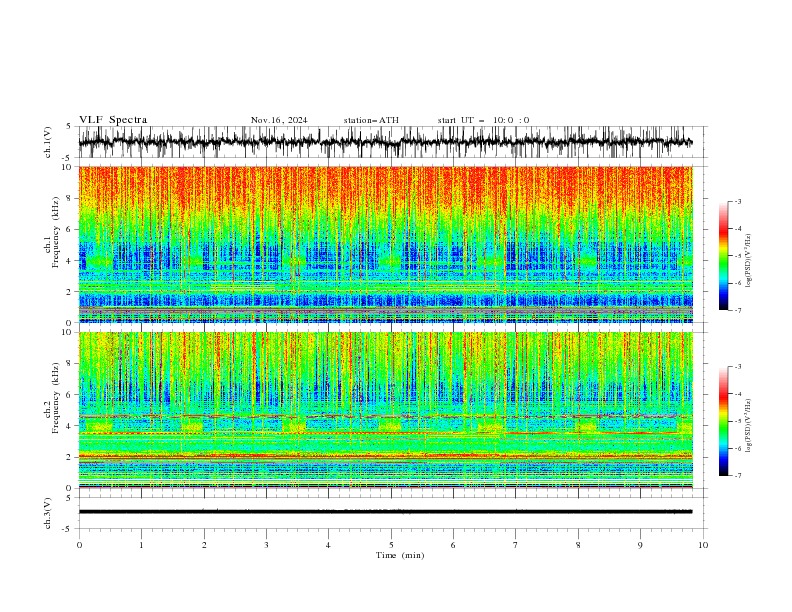Click time axis tick label "10"
The width and height of the screenshot is (792, 612).
point(703,545)
